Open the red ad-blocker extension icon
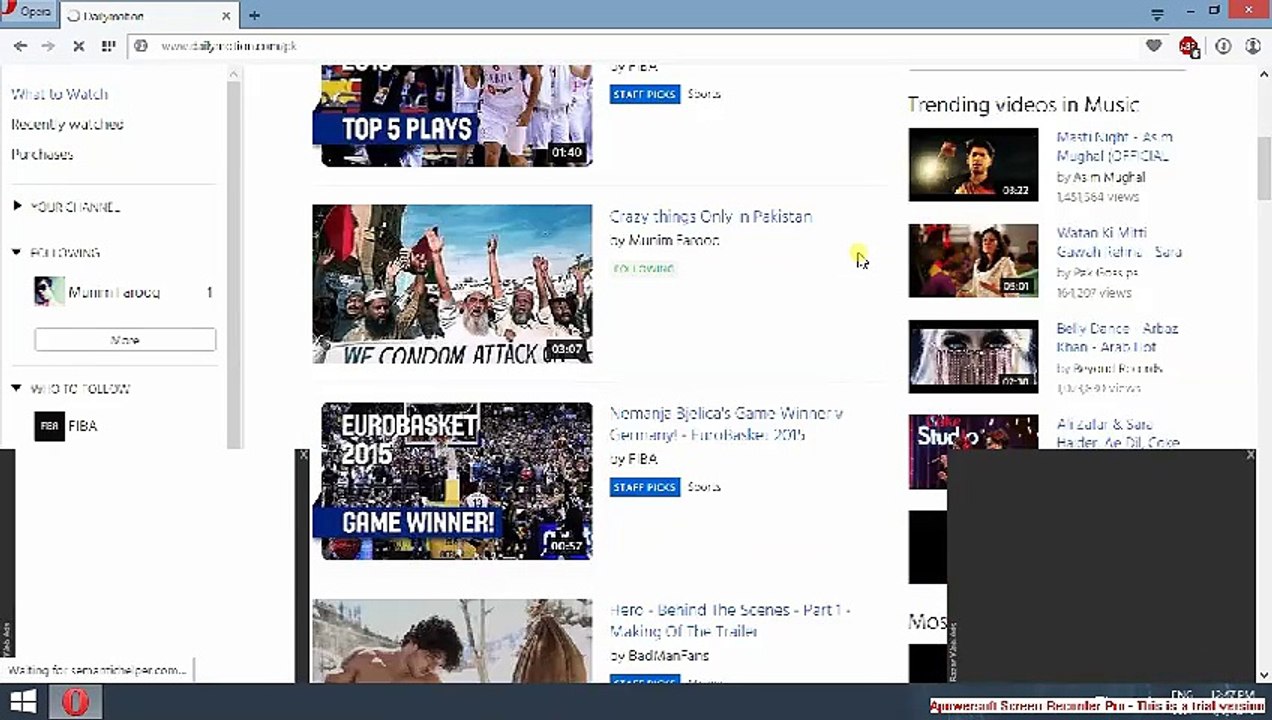 pyautogui.click(x=1189, y=46)
